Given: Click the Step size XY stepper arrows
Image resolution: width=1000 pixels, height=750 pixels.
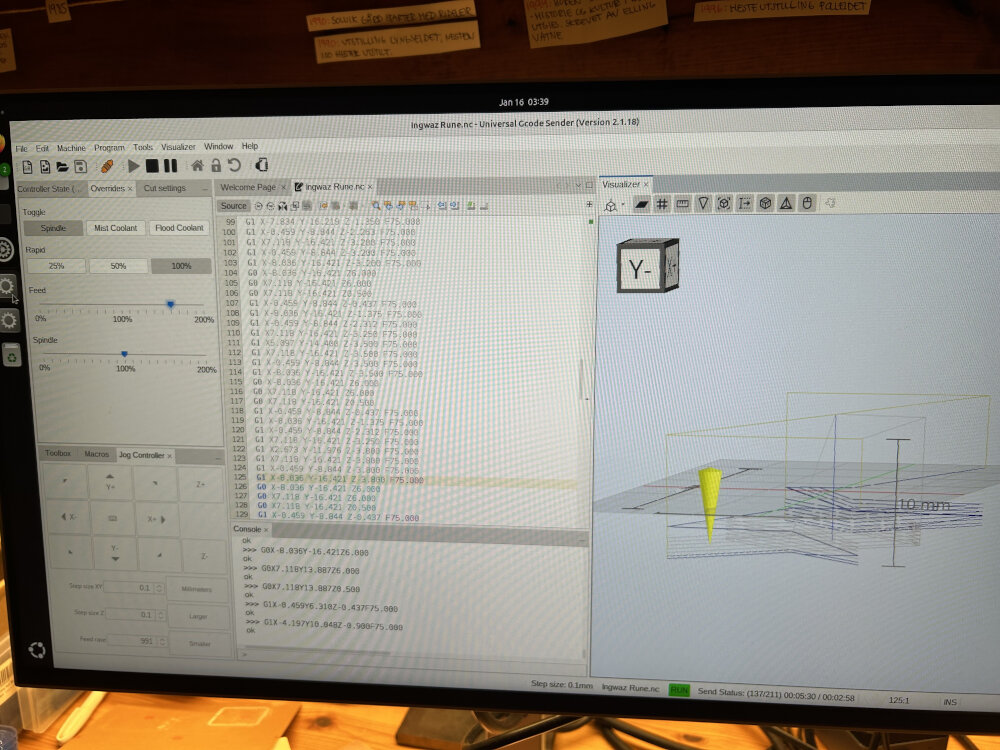Looking at the screenshot, I should [x=159, y=587].
